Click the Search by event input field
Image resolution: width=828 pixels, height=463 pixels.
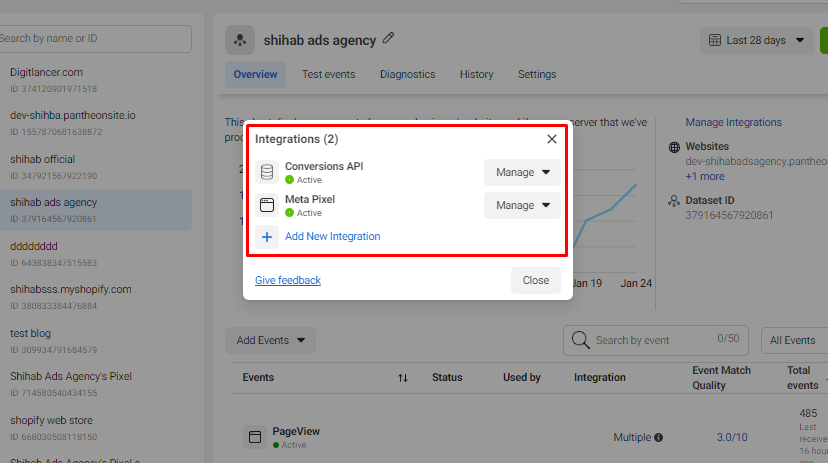(x=656, y=341)
